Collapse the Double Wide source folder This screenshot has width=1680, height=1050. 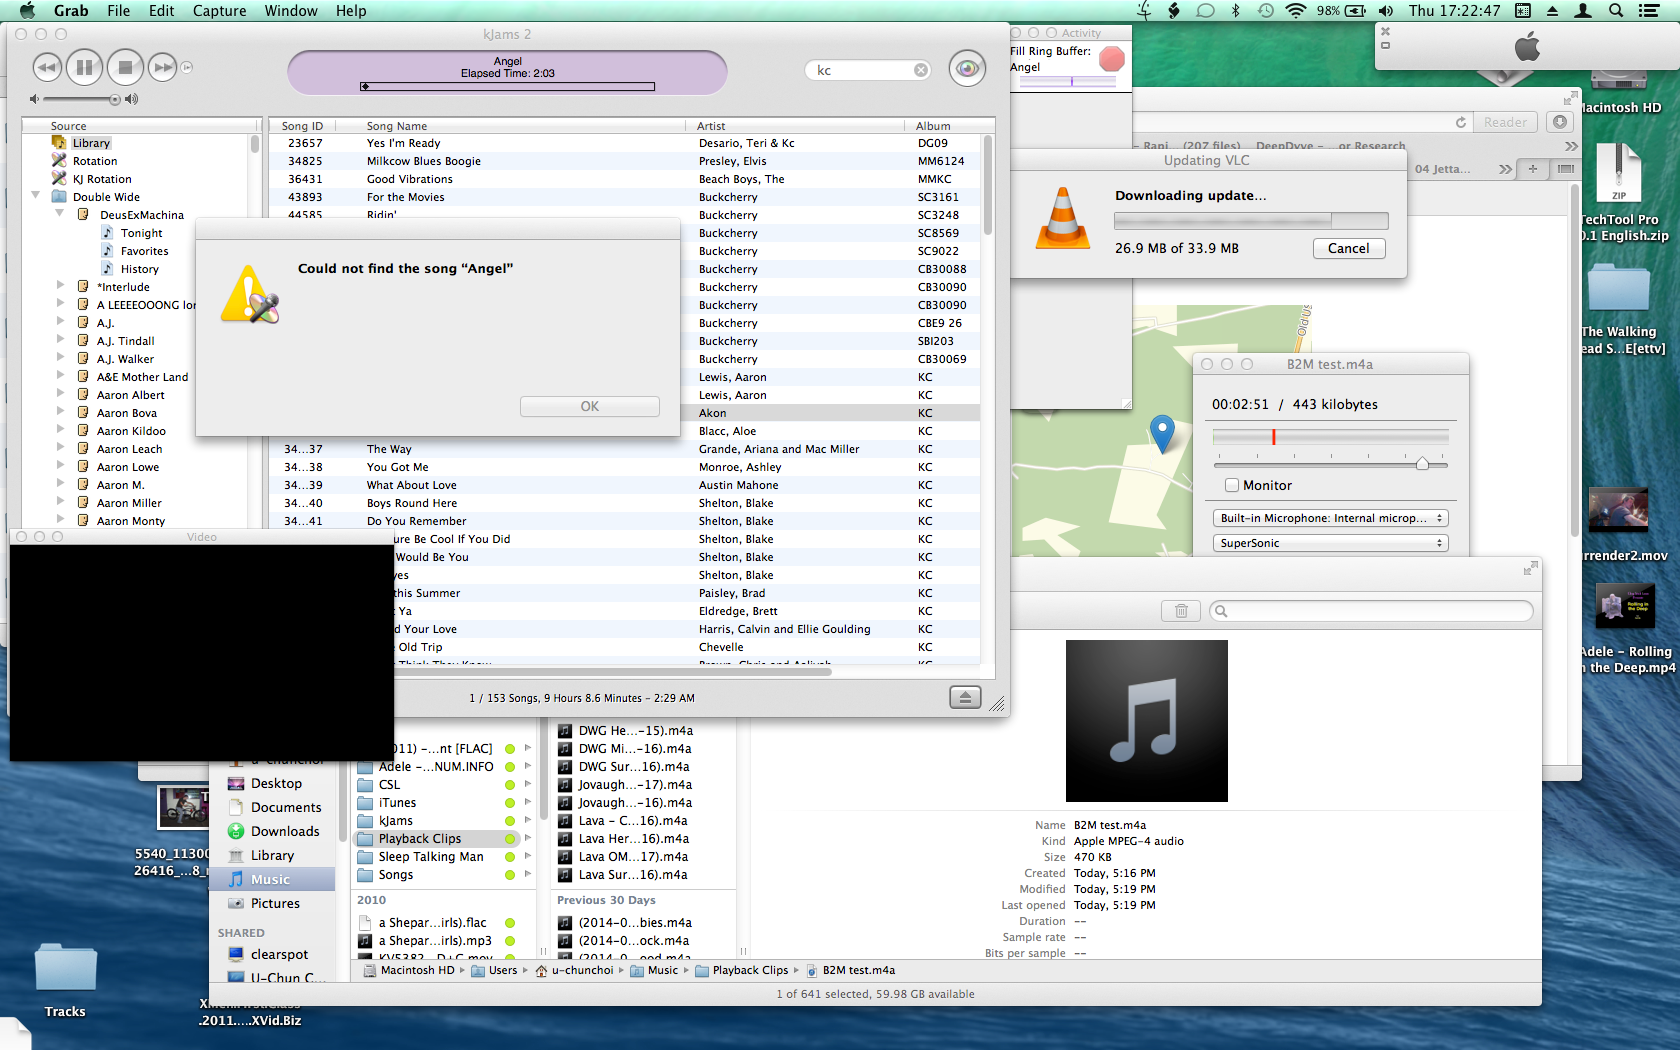[x=36, y=197]
